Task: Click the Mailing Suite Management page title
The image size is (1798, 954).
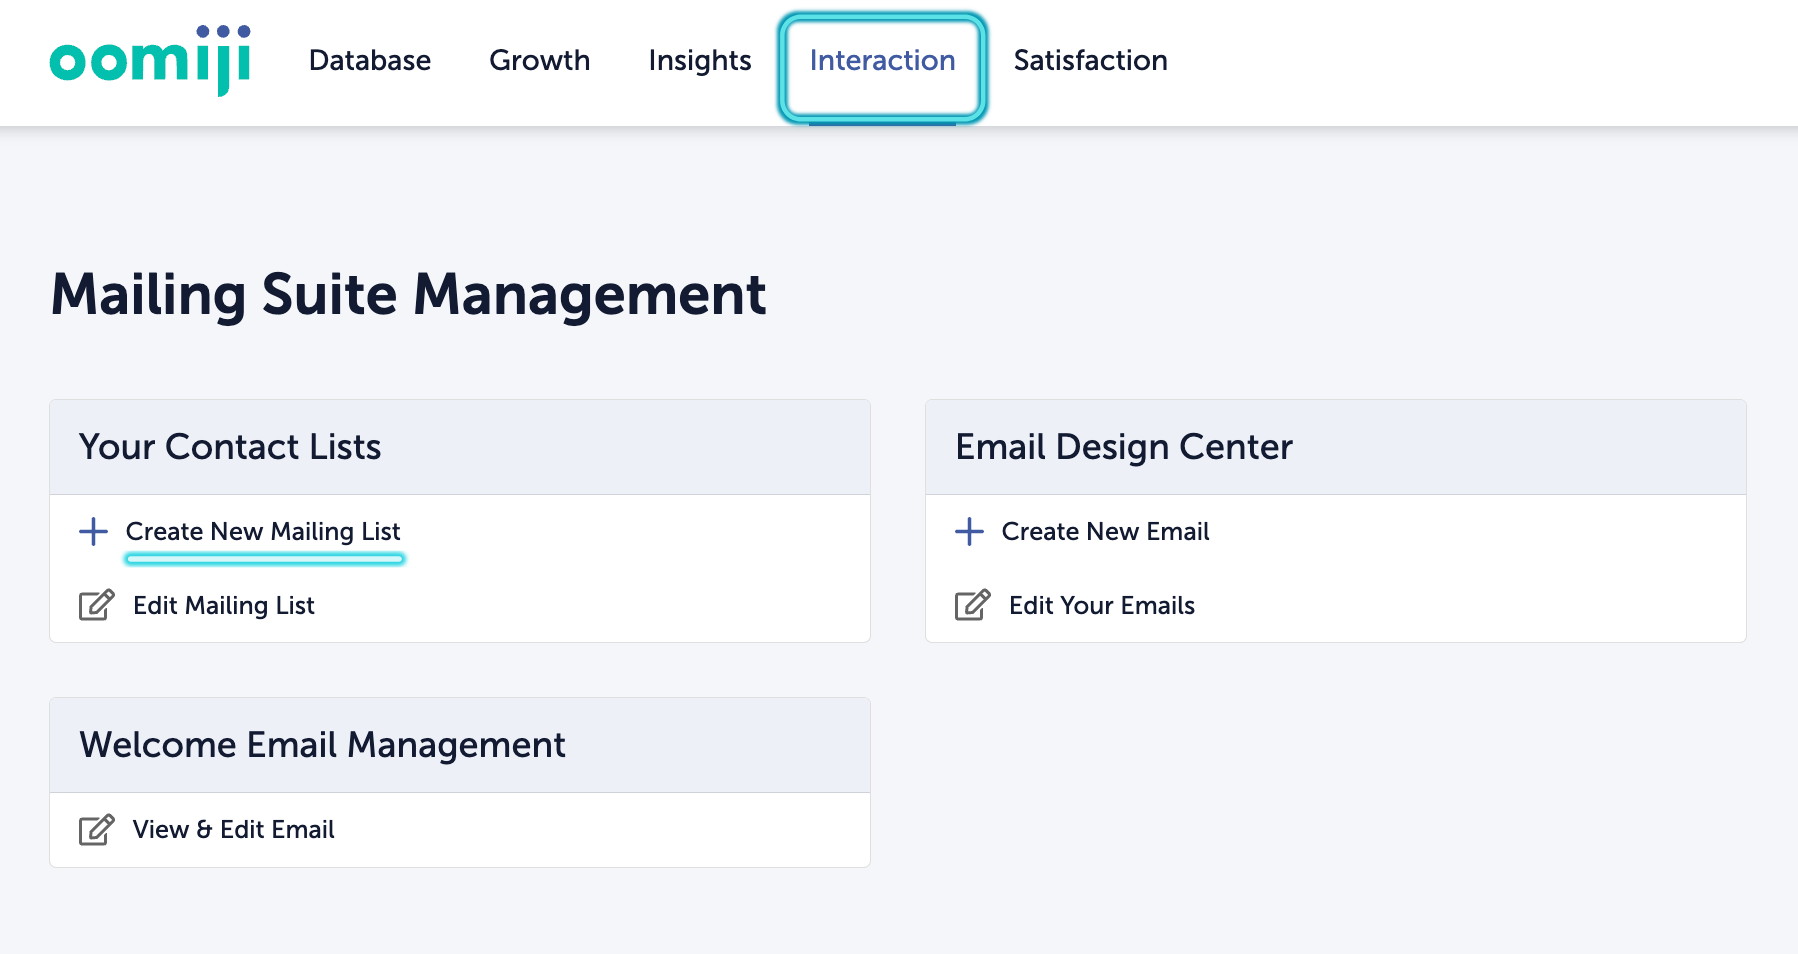Action: pyautogui.click(x=408, y=295)
